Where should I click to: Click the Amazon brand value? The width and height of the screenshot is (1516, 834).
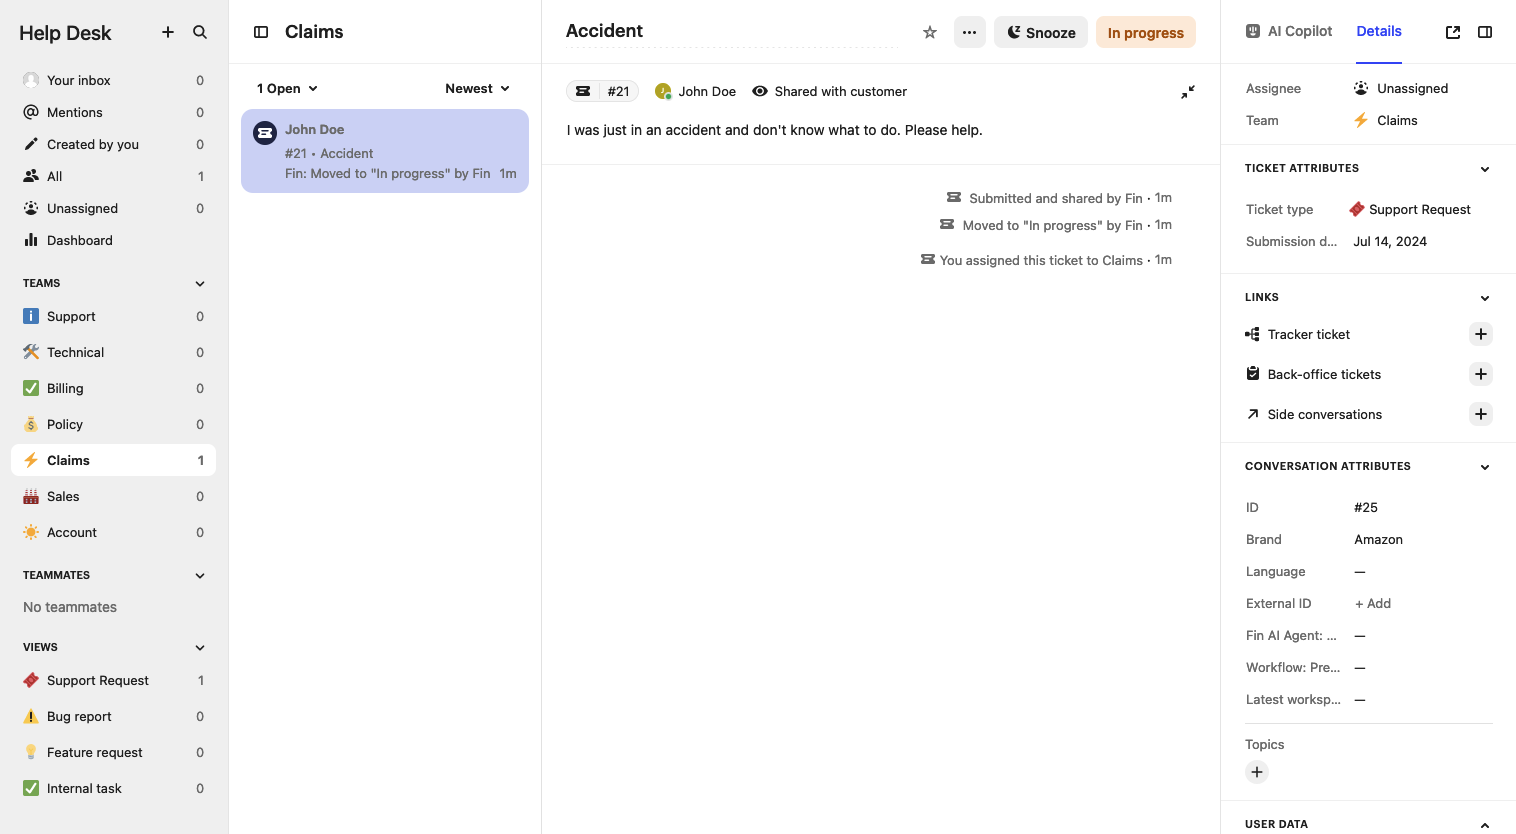1378,539
